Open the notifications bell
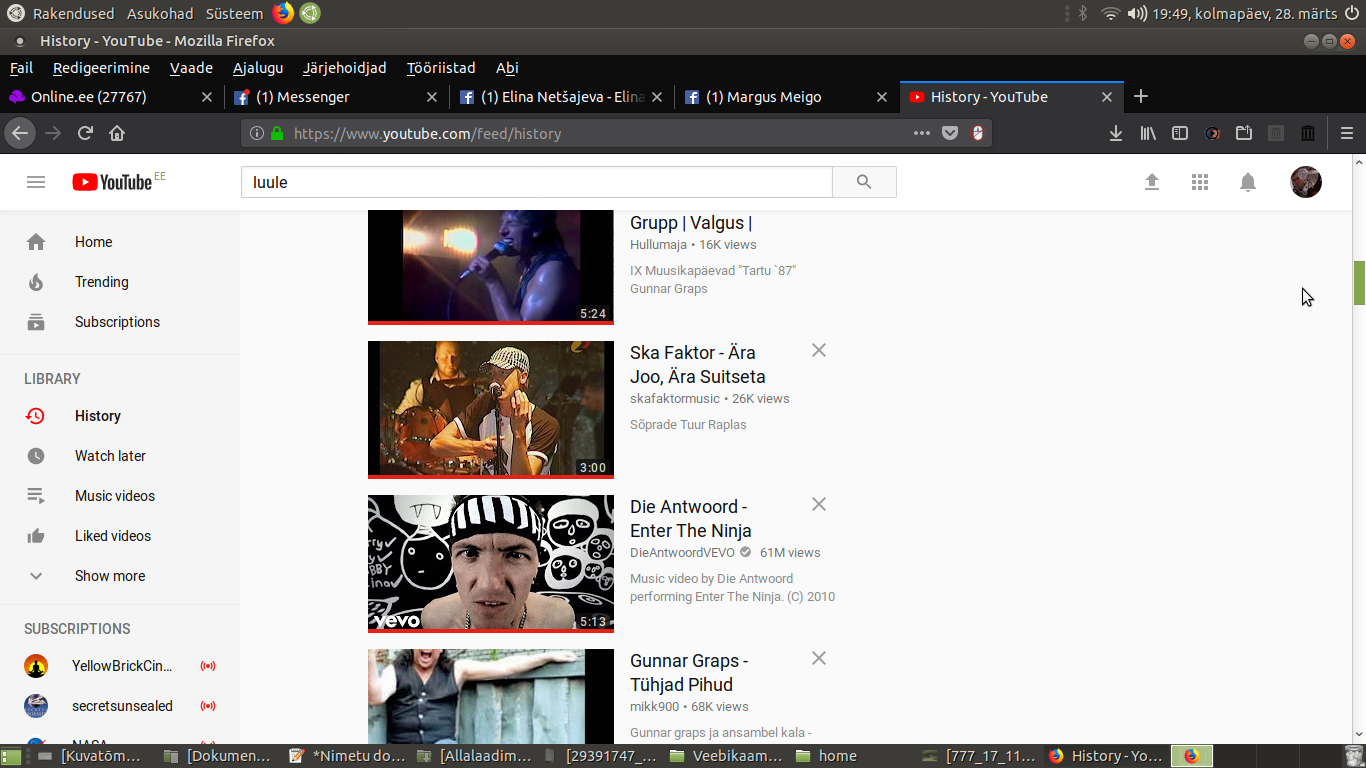The image size is (1366, 768). point(1248,182)
